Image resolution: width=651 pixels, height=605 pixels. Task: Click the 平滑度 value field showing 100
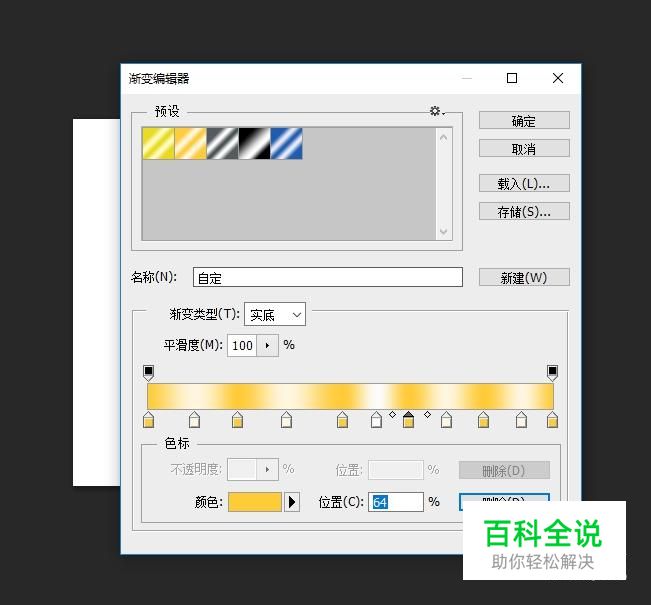coord(242,345)
